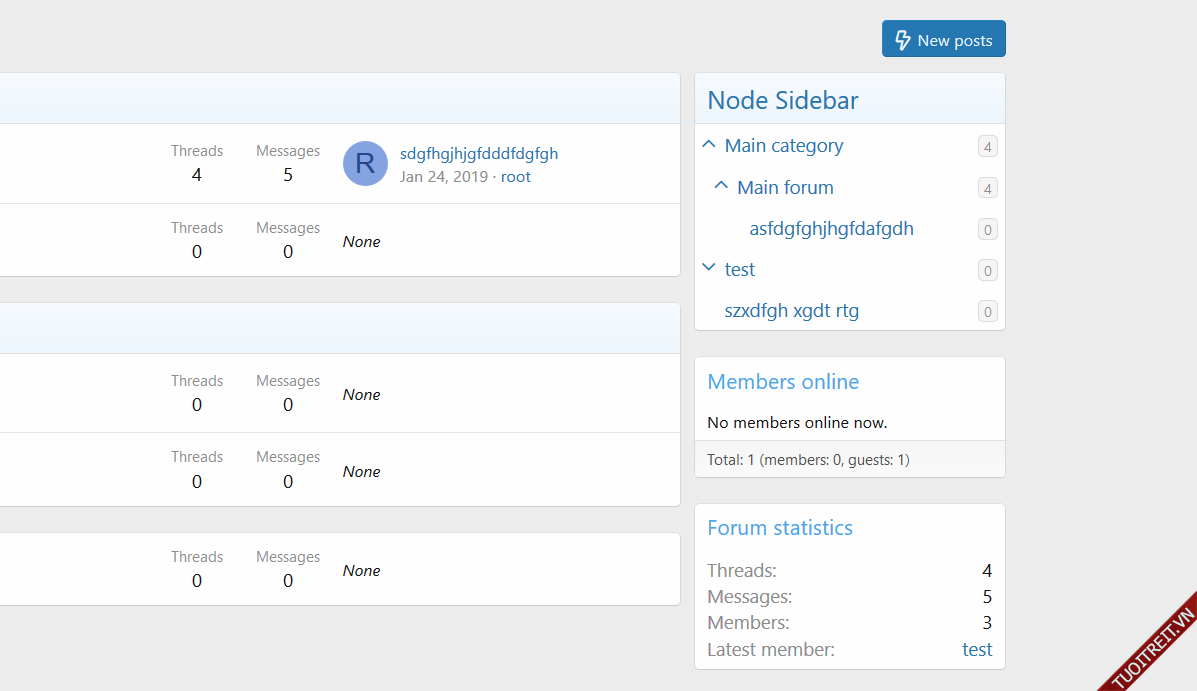This screenshot has width=1197, height=691.
Task: Expand the test category chevron
Action: (x=709, y=268)
